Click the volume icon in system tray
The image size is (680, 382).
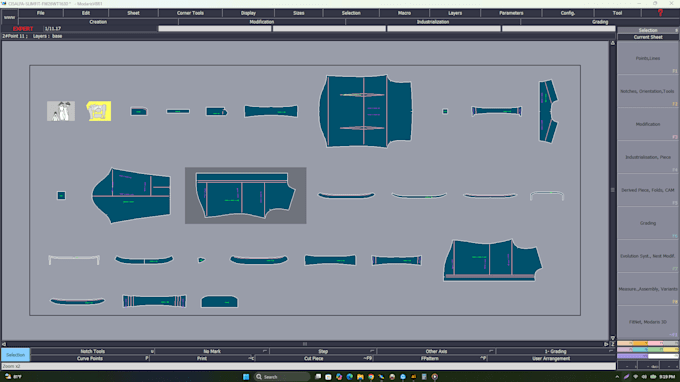[644, 377]
